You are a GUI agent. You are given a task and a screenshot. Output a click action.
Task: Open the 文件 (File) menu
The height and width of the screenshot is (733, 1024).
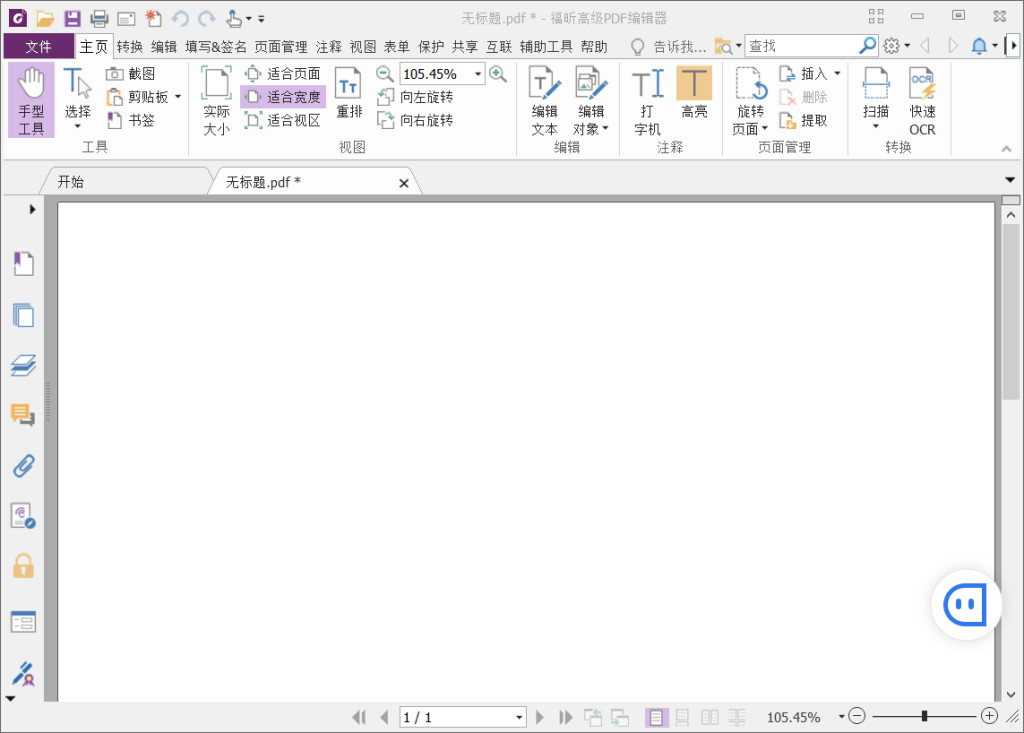pyautogui.click(x=37, y=45)
